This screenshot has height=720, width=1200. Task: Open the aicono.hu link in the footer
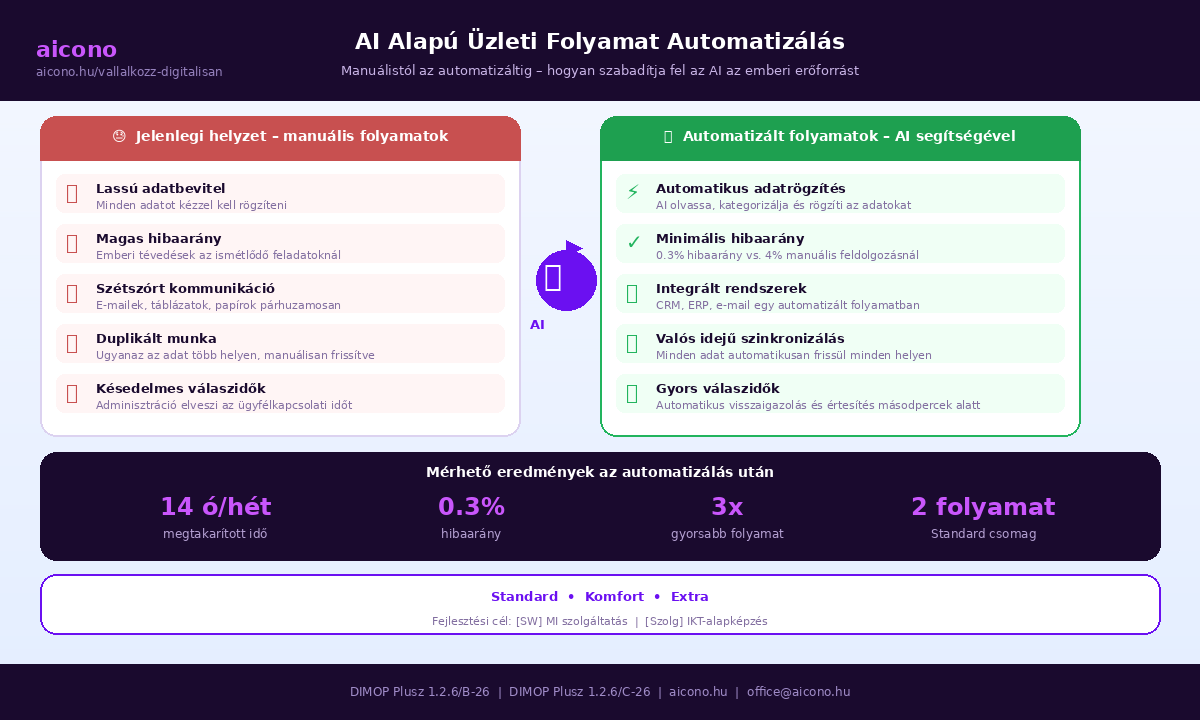coord(698,692)
